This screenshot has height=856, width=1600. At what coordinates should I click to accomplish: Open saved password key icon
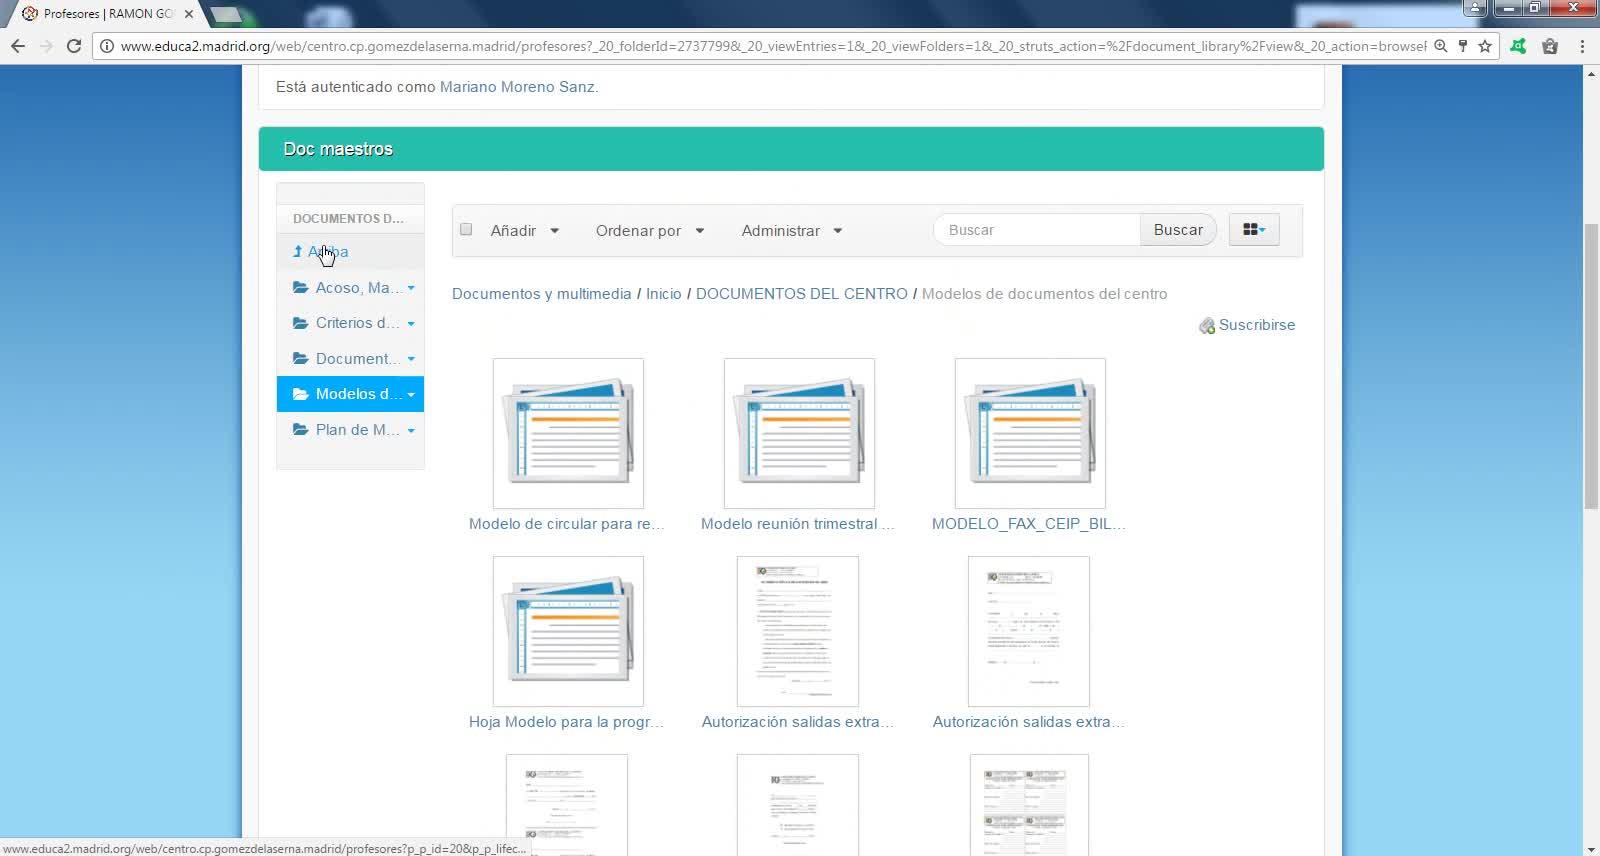pyautogui.click(x=1463, y=46)
